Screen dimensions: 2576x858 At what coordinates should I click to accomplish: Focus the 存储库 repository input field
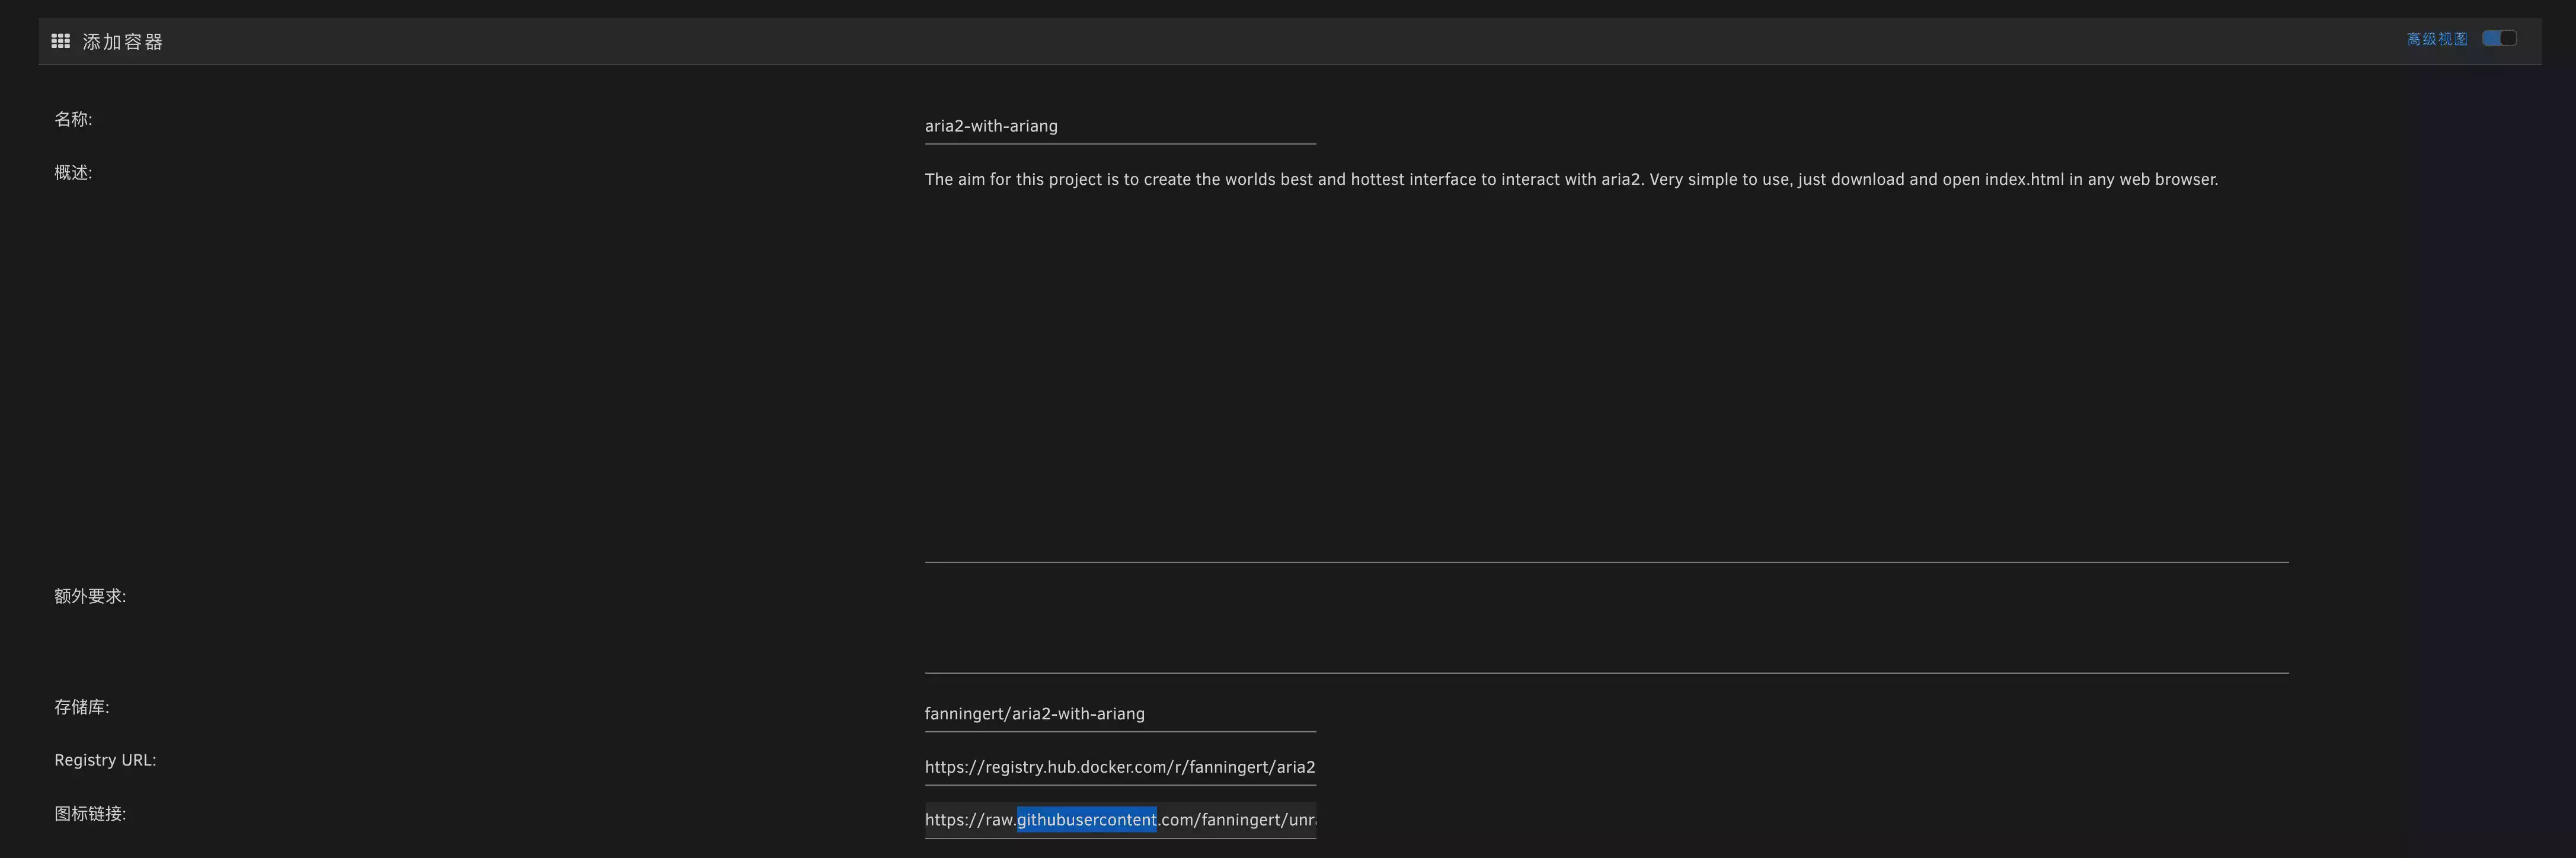coord(1119,714)
